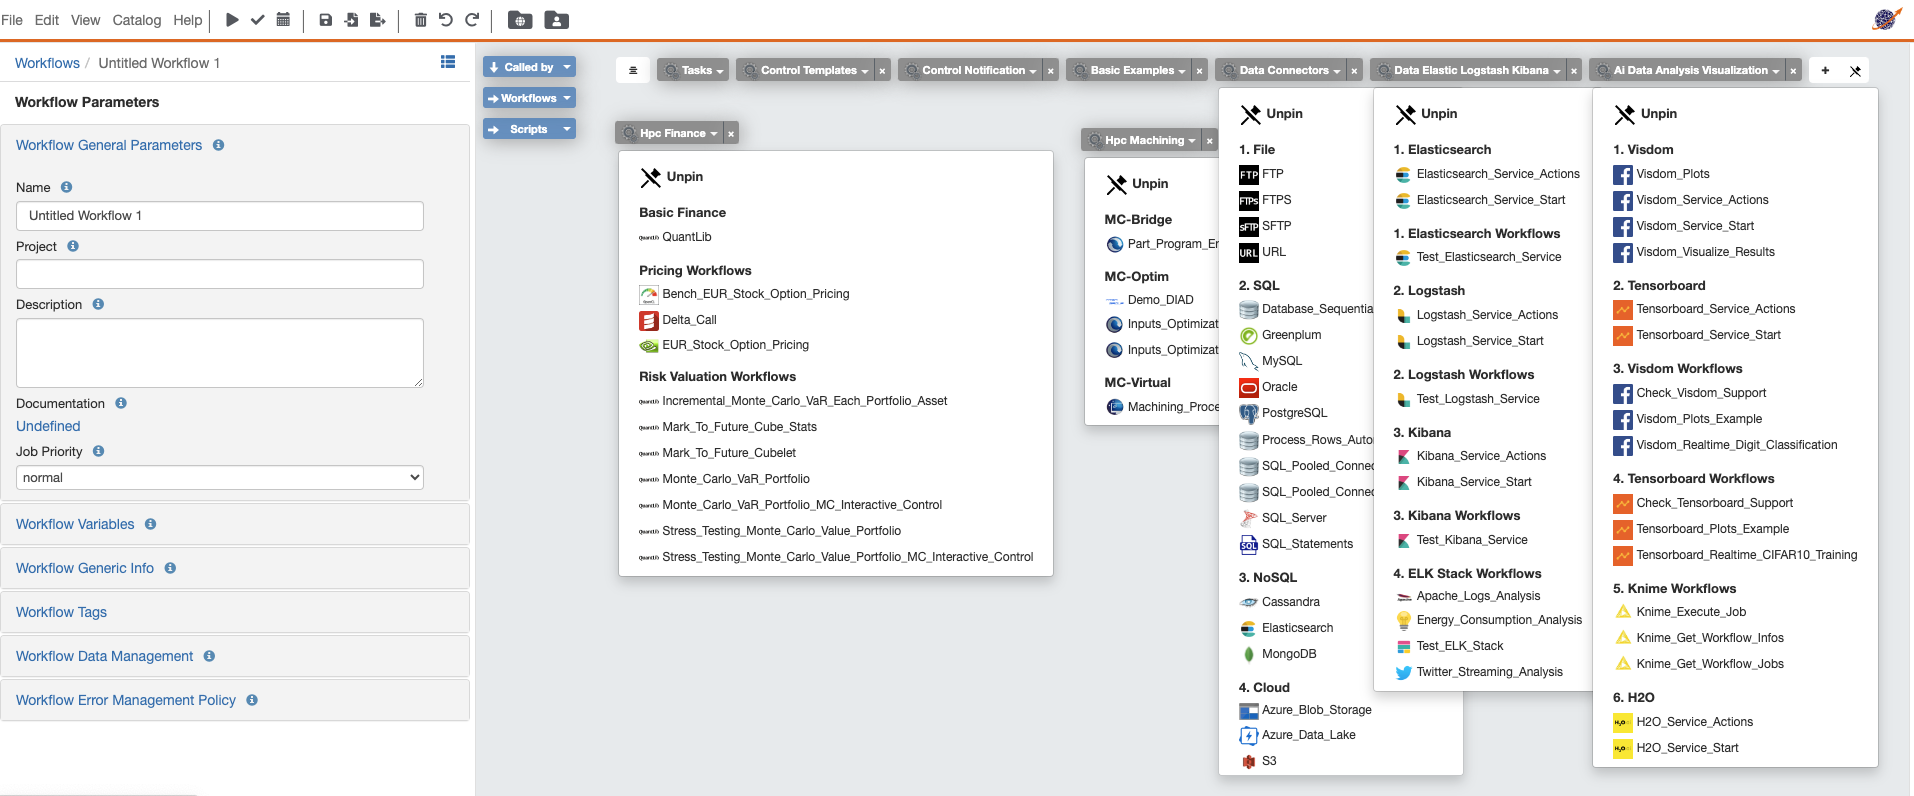Open the Scripts dropdown
The height and width of the screenshot is (796, 1914).
pos(529,129)
